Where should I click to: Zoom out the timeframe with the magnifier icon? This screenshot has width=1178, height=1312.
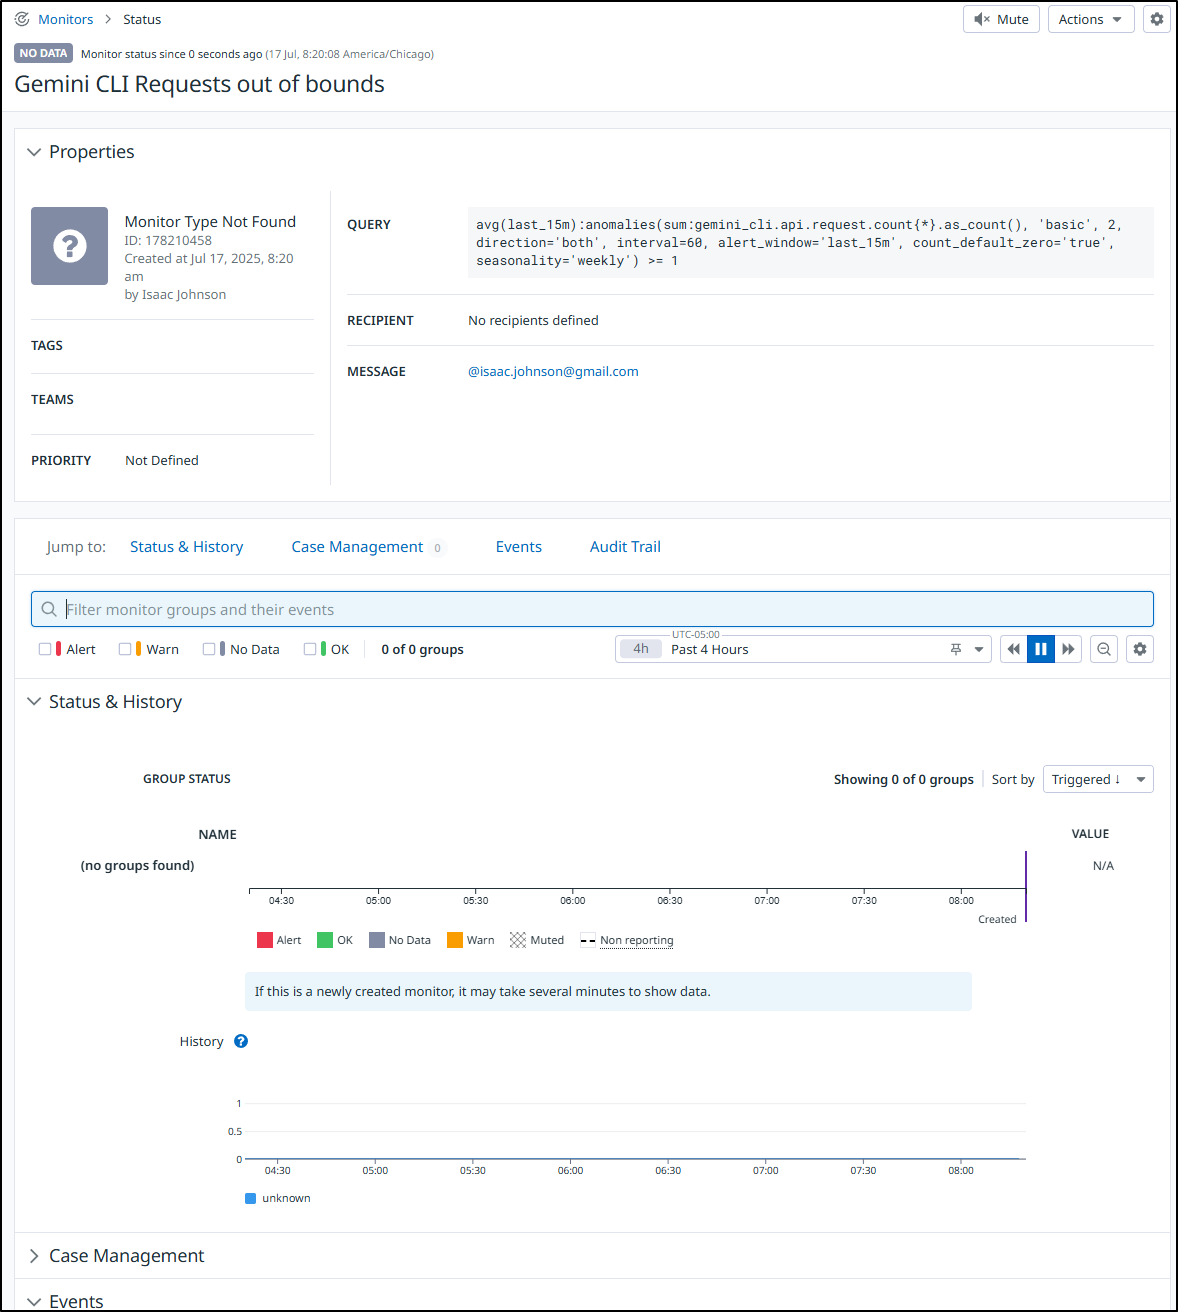(1104, 649)
